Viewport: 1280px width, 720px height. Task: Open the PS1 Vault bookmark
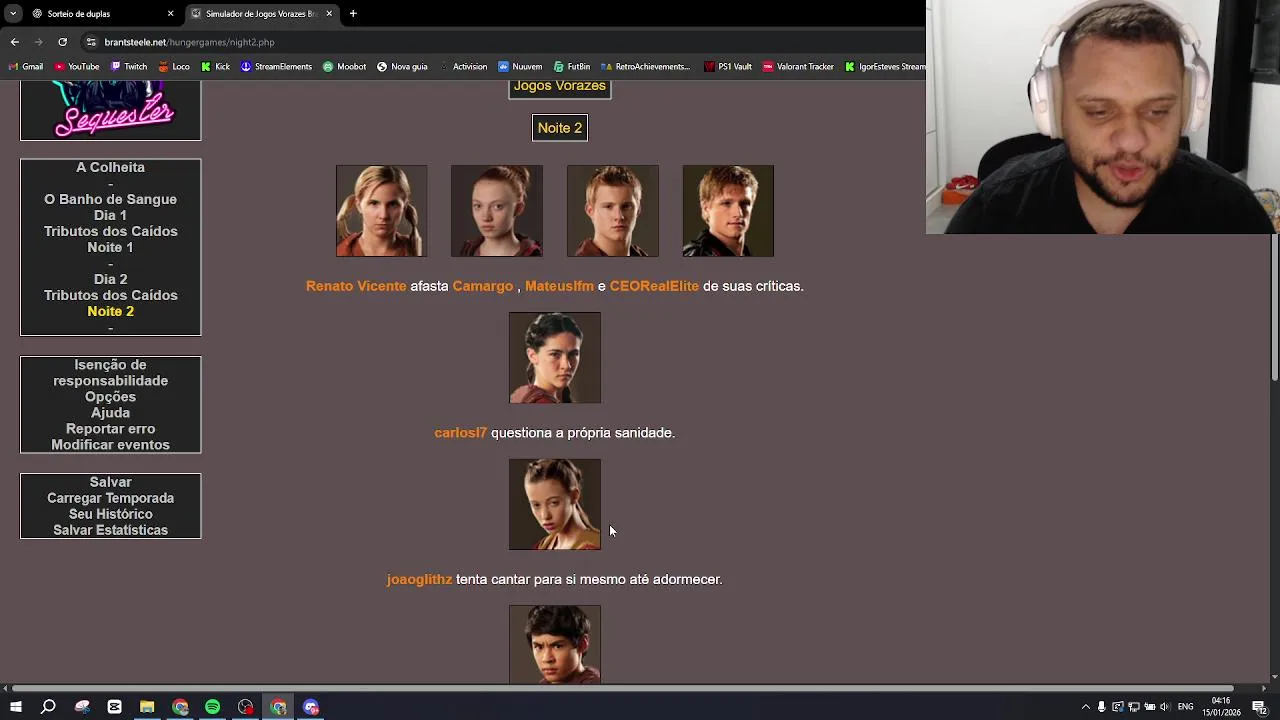tap(728, 67)
